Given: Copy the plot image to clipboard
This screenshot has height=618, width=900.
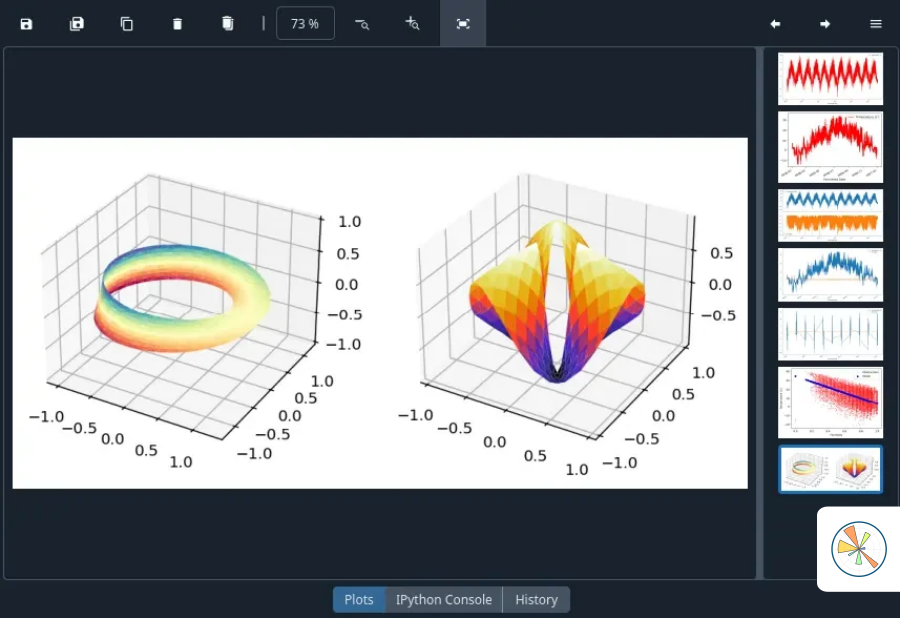Looking at the screenshot, I should (x=127, y=23).
